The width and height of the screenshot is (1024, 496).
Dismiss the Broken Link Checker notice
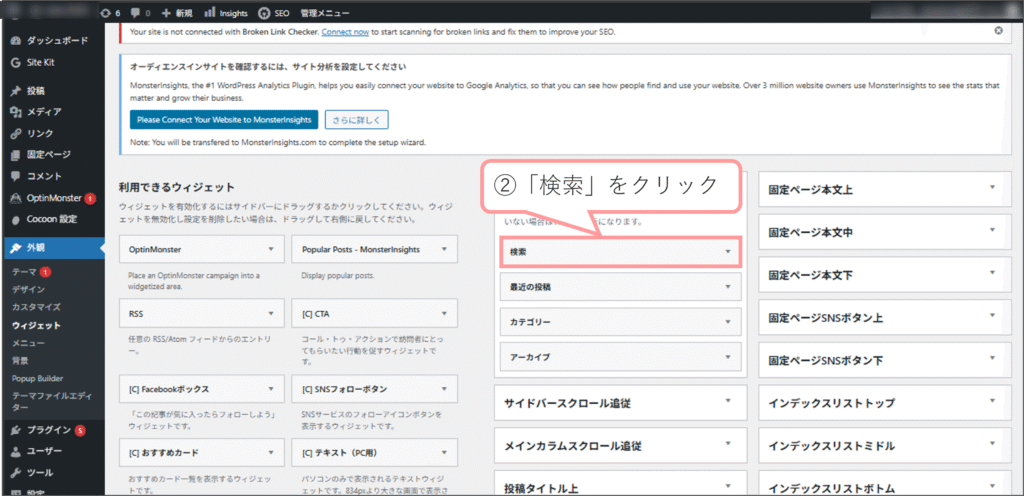tap(998, 31)
